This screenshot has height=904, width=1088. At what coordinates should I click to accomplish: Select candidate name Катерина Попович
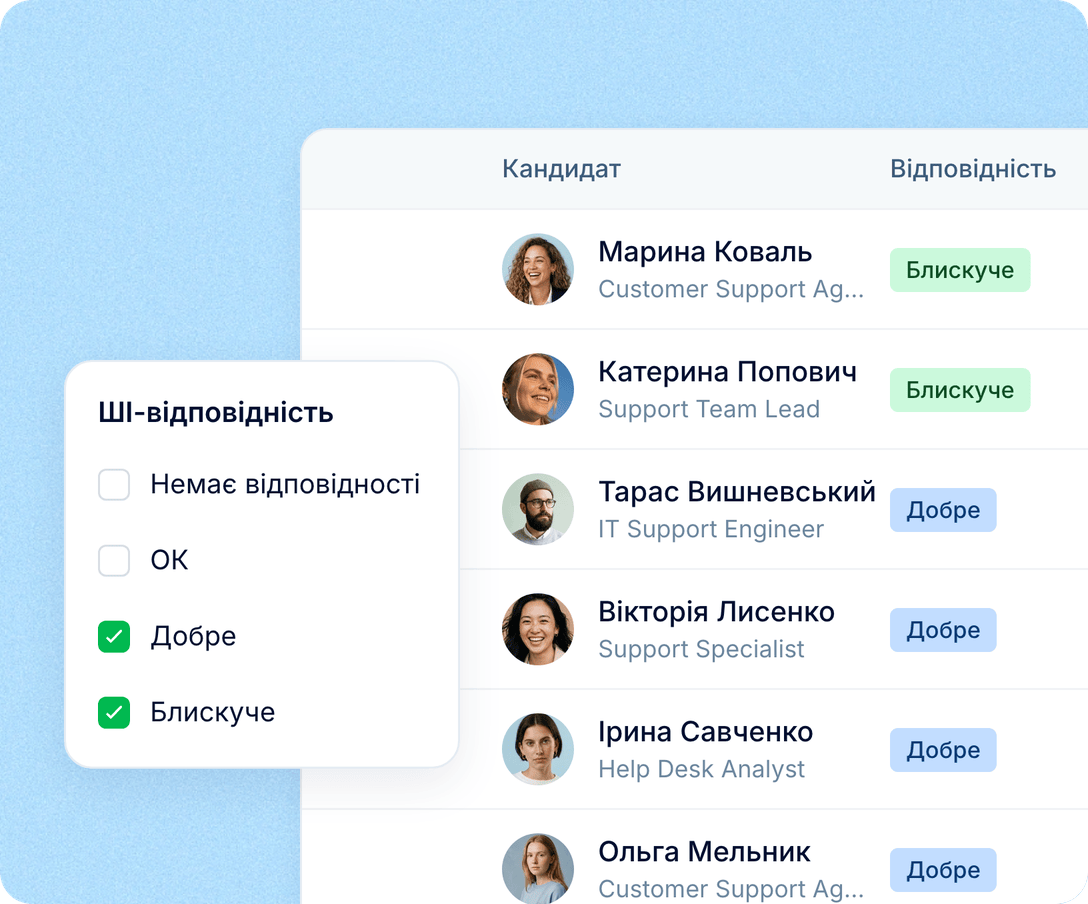pyautogui.click(x=727, y=372)
